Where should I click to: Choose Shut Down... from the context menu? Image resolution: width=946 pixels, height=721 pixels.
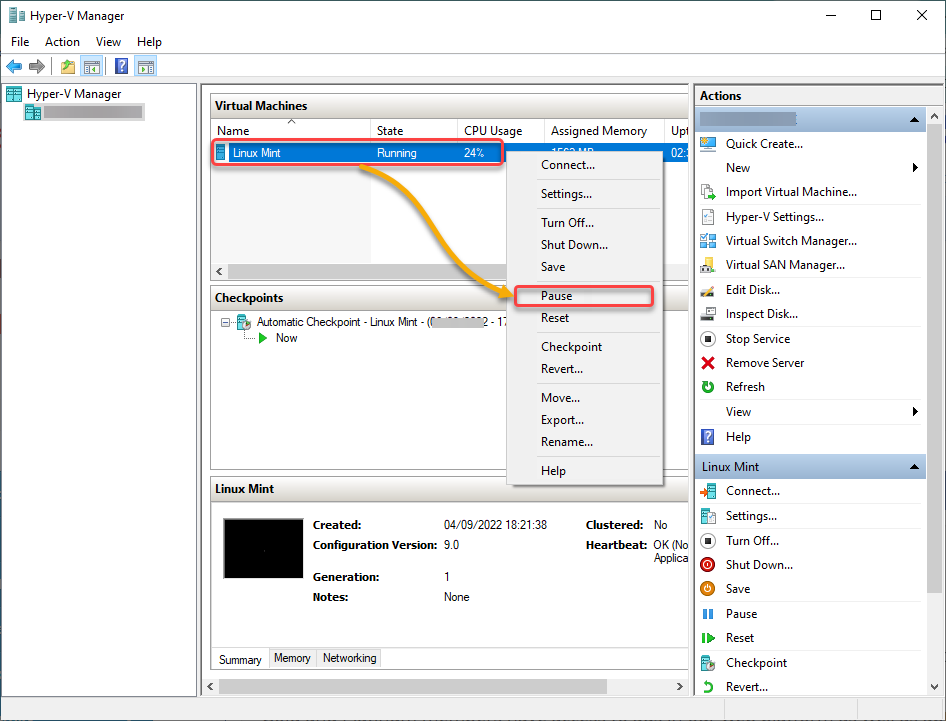pyautogui.click(x=584, y=245)
